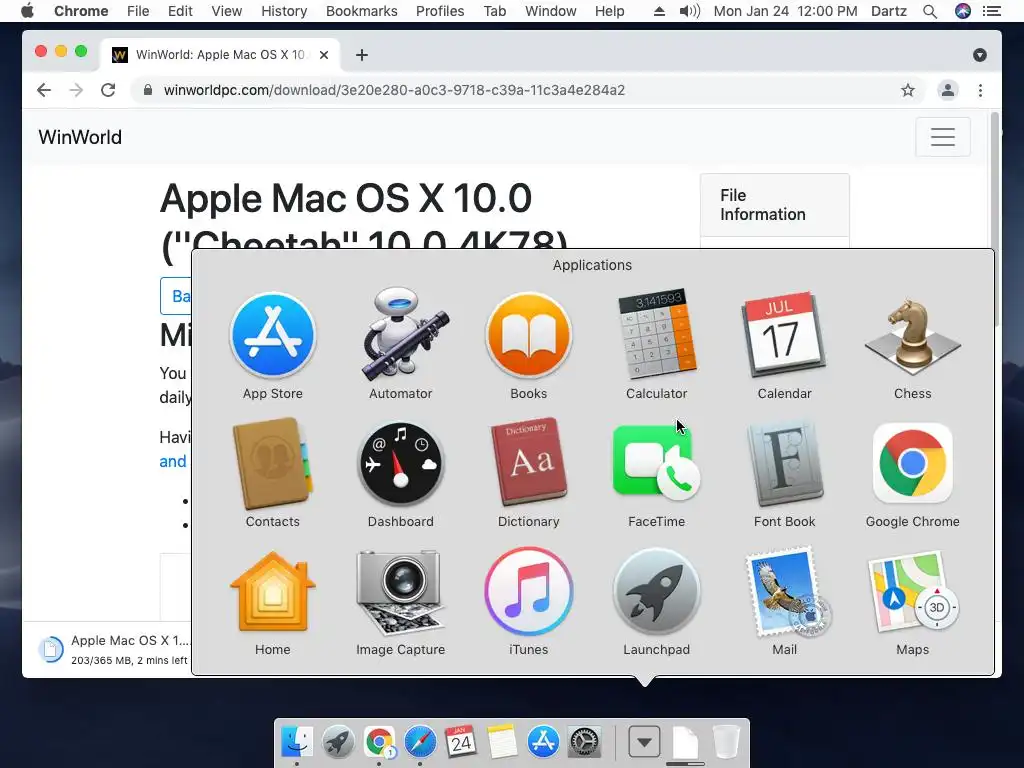The height and width of the screenshot is (768, 1024).
Task: Open the Trash in the Dock
Action: pos(726,742)
